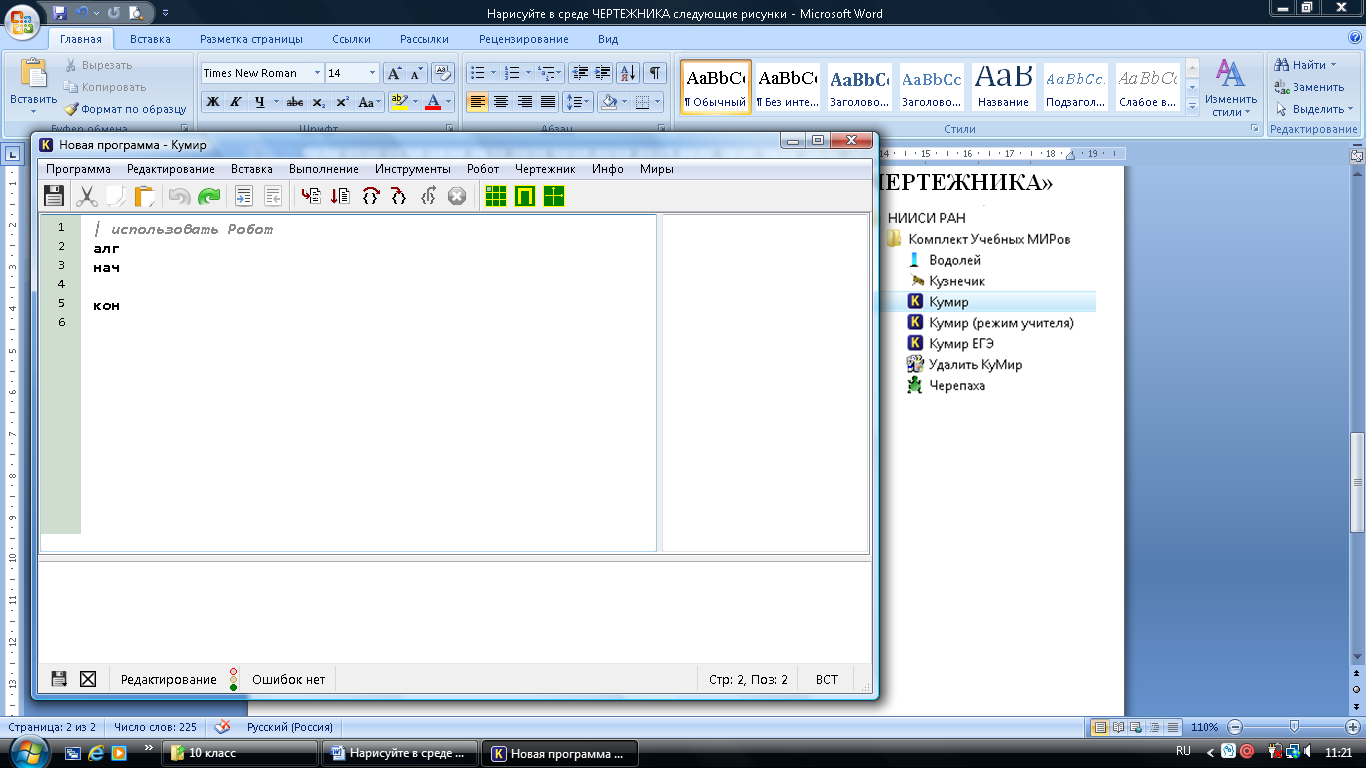
Task: Click the zoom slider in Word status bar
Action: pyautogui.click(x=1294, y=727)
